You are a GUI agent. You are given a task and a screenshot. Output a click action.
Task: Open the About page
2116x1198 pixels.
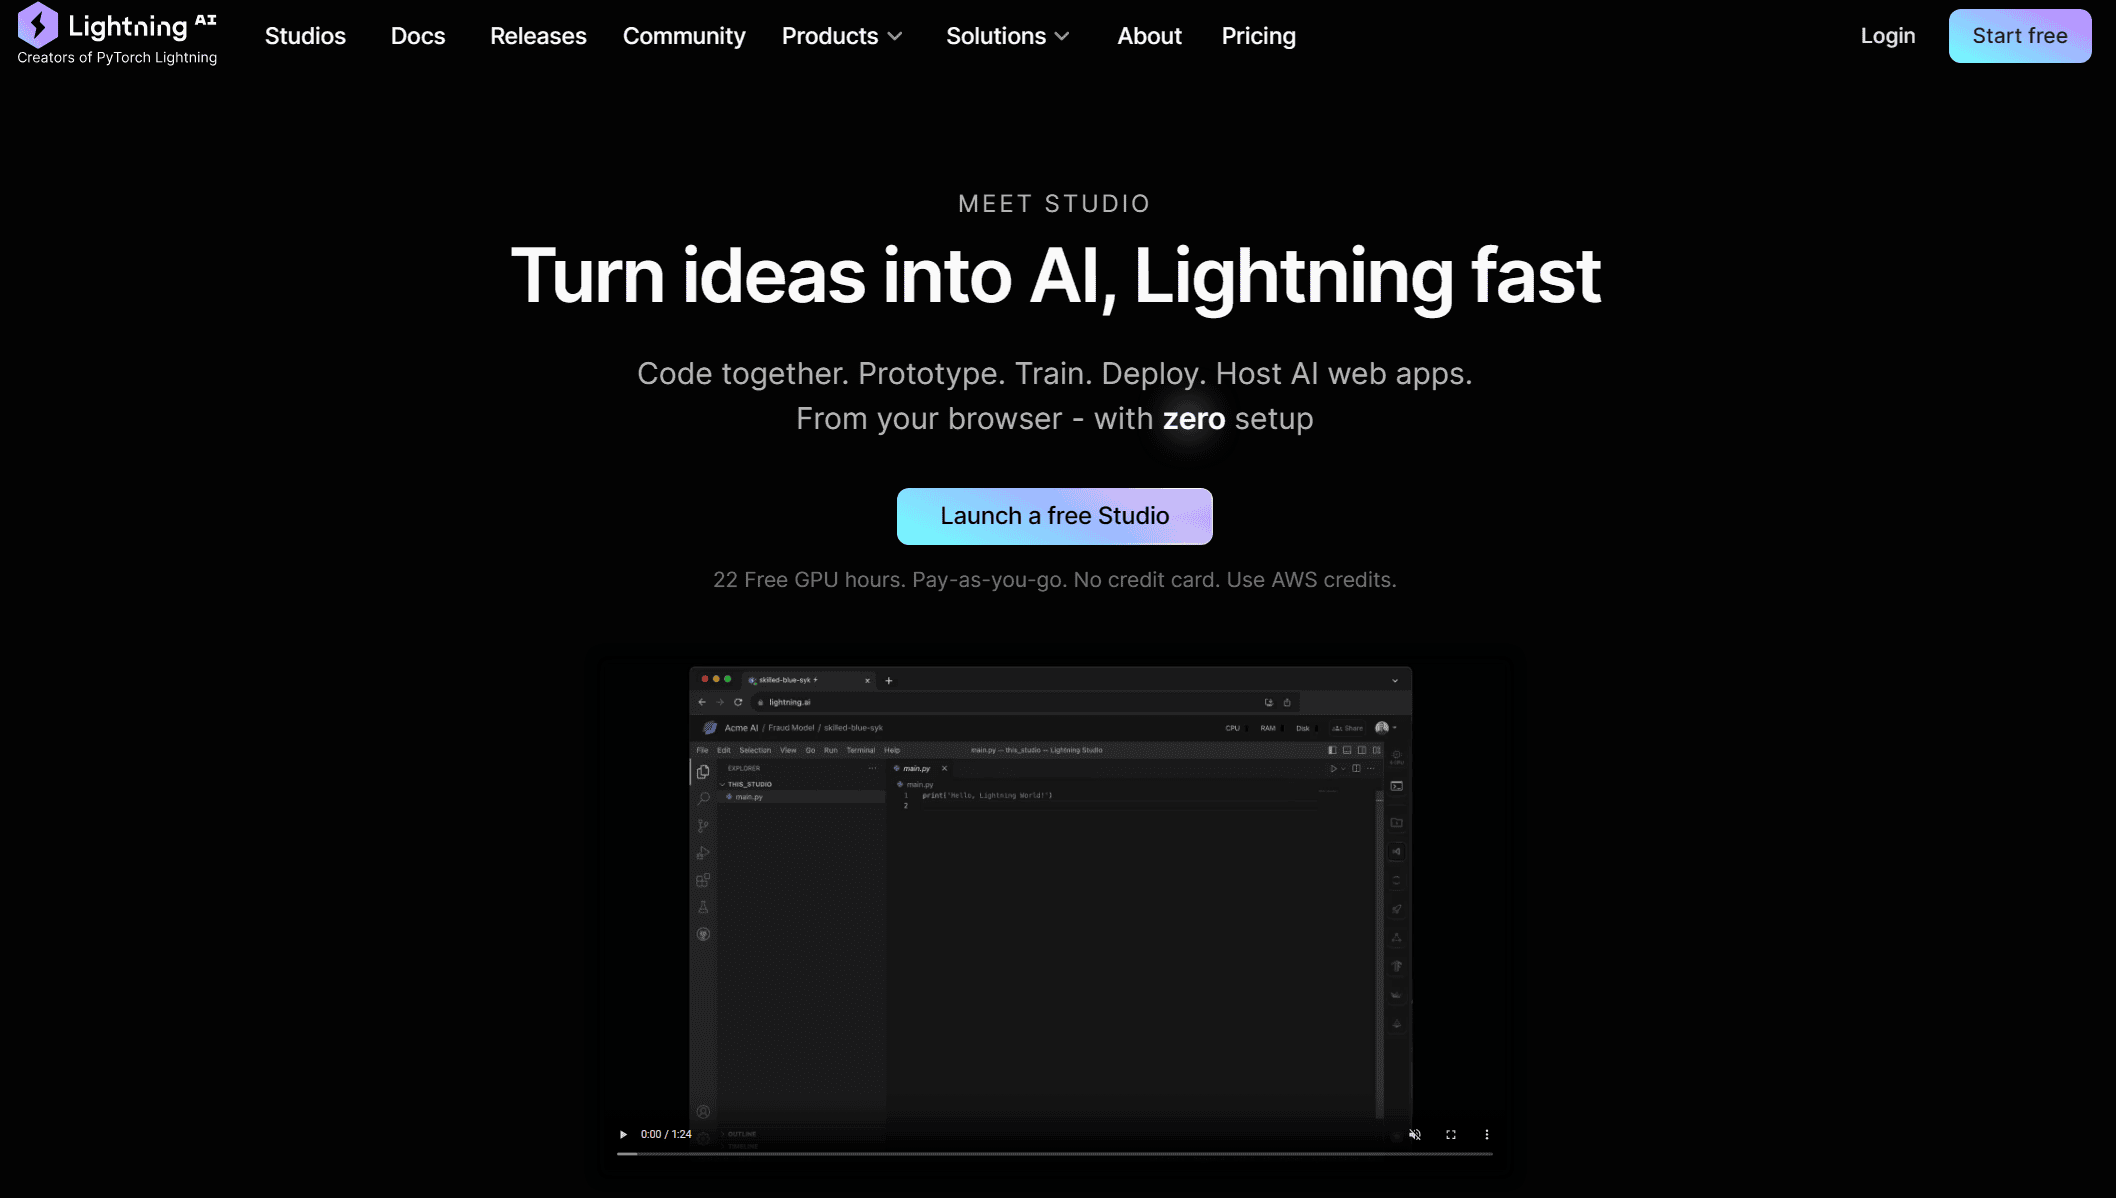pos(1149,36)
